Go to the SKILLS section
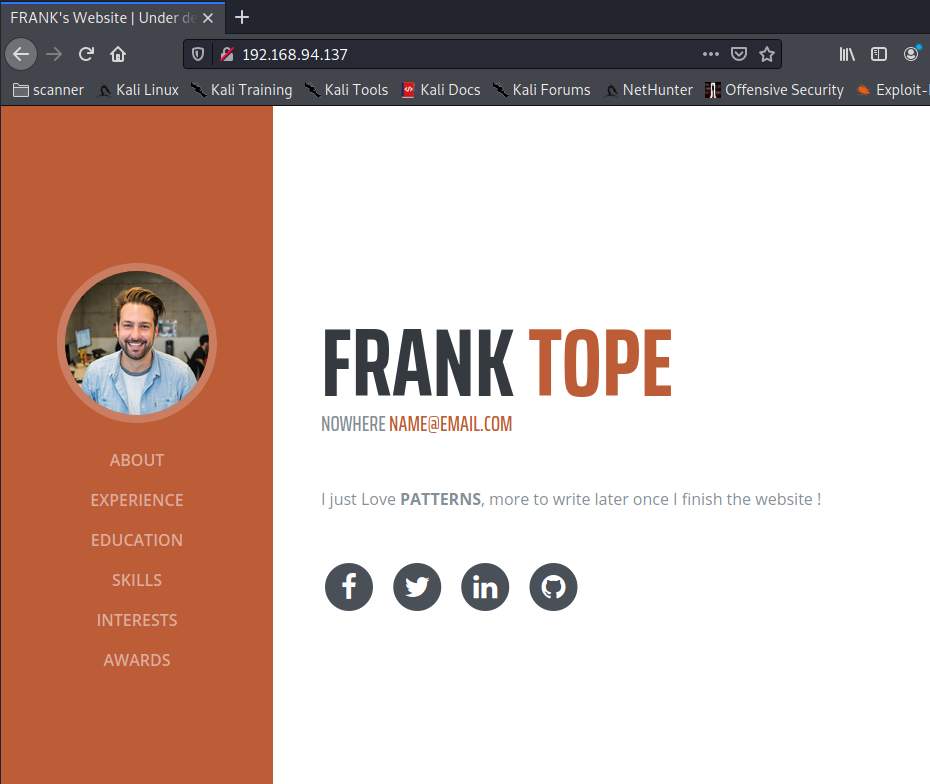 137,580
